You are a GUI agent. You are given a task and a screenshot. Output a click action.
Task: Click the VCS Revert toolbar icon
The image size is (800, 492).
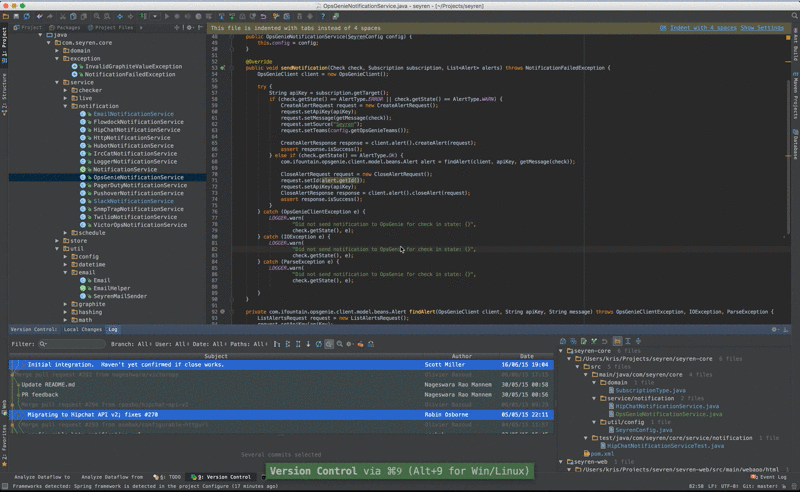click(263, 16)
